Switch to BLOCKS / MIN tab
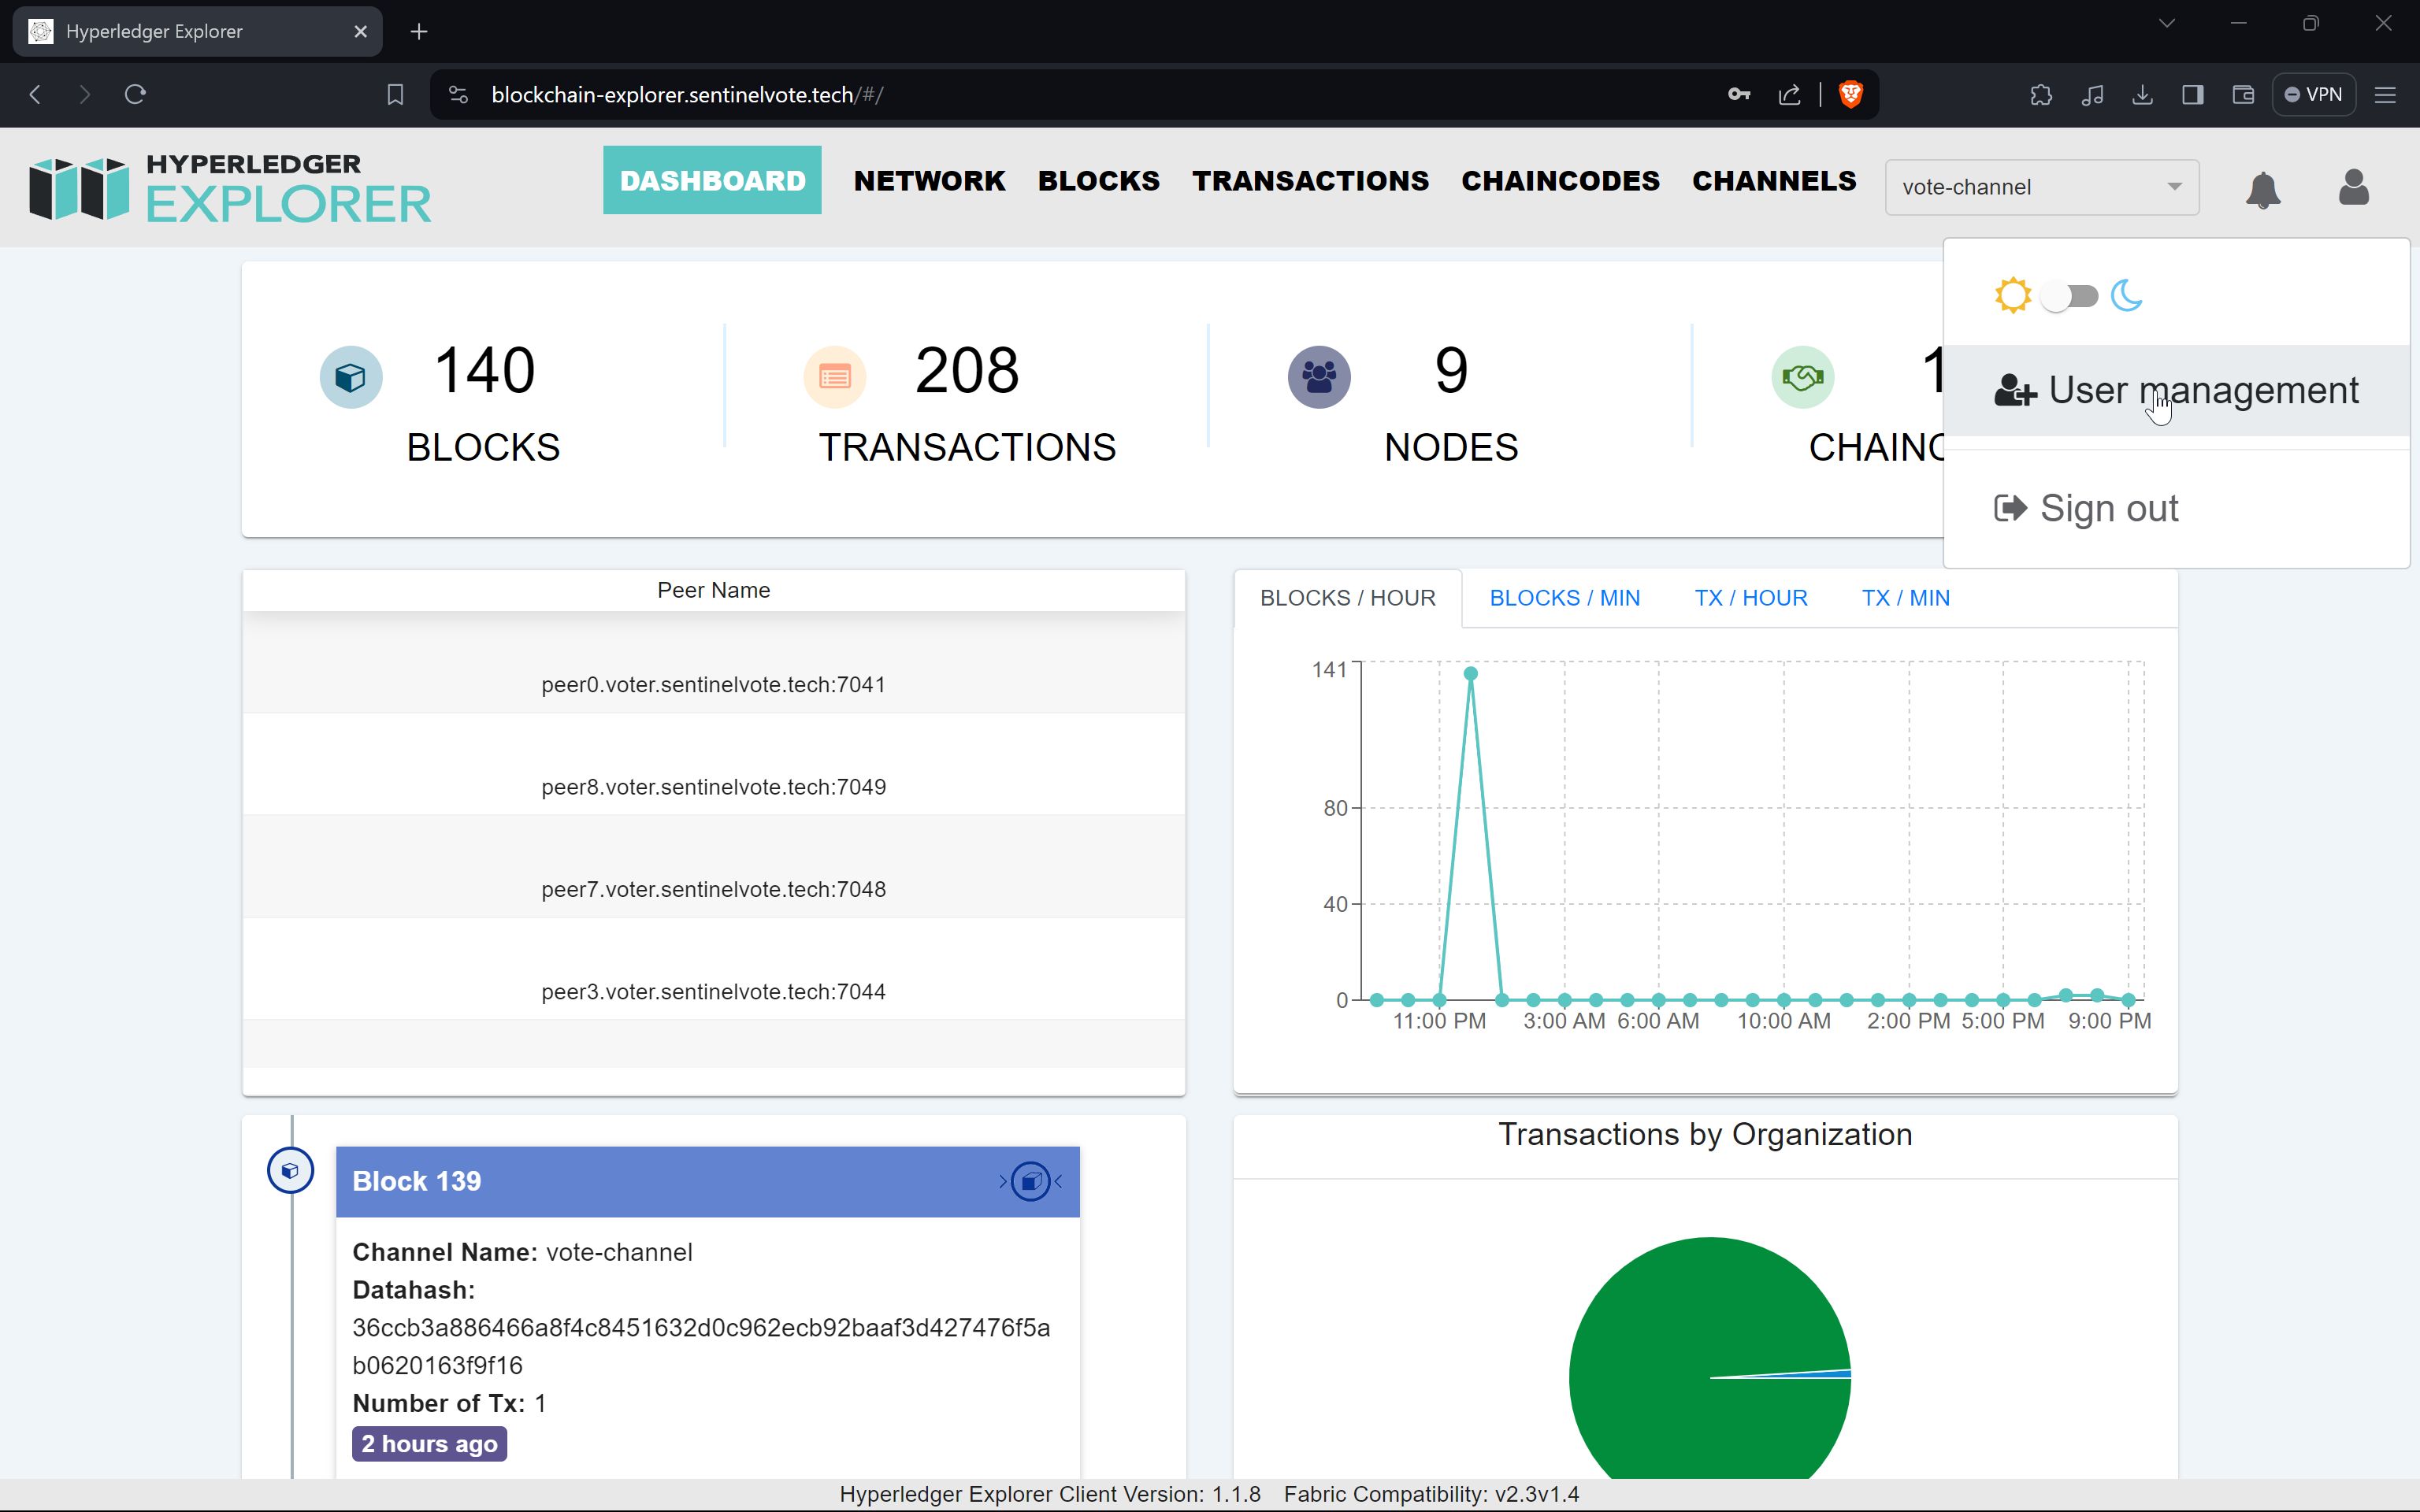Viewport: 2420px width, 1512px height. (1564, 598)
